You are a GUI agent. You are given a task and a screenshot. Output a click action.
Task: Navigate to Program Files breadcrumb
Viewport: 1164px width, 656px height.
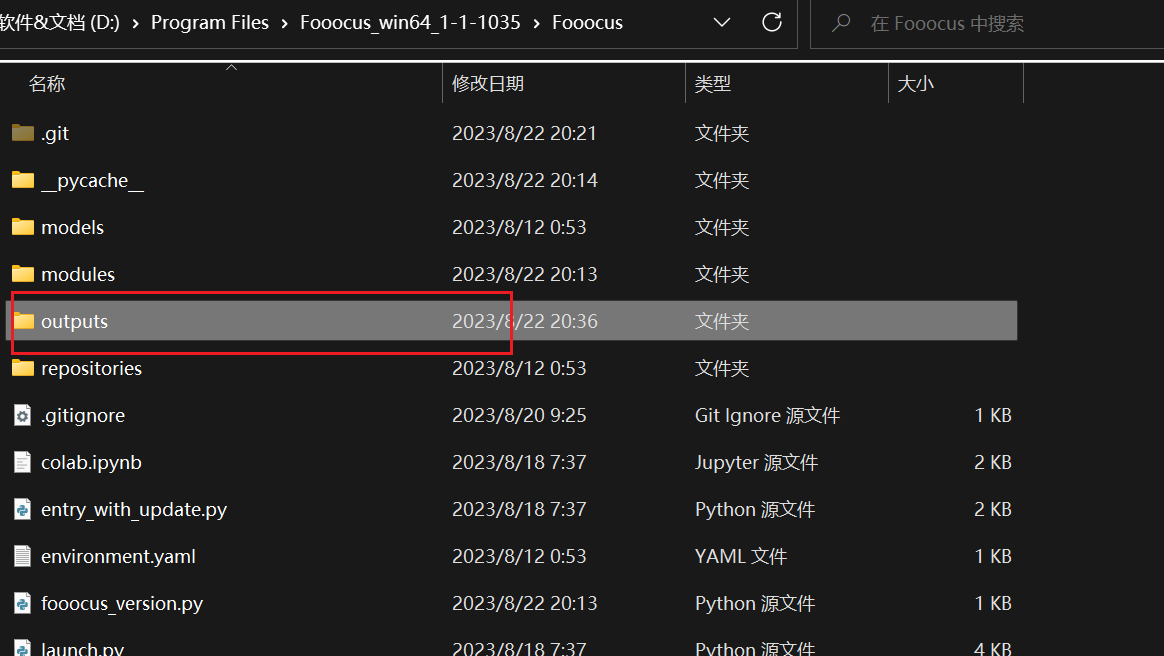tap(210, 23)
